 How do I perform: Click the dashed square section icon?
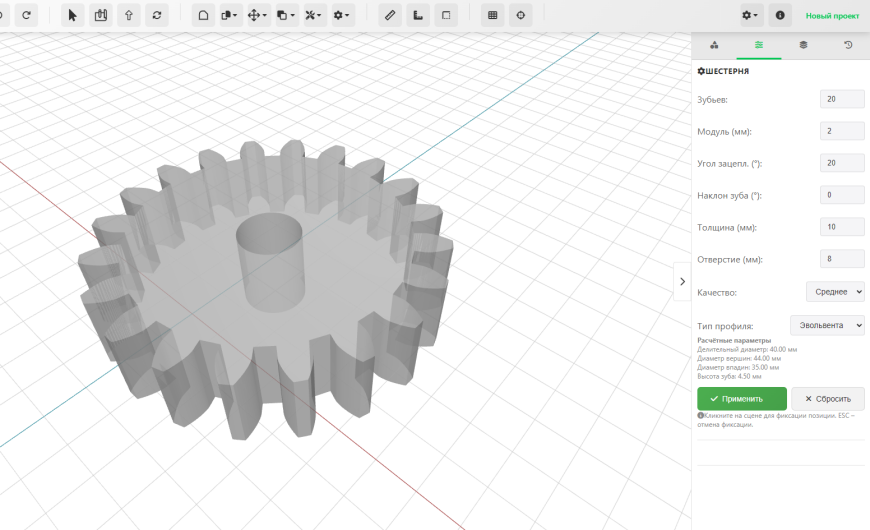(446, 16)
